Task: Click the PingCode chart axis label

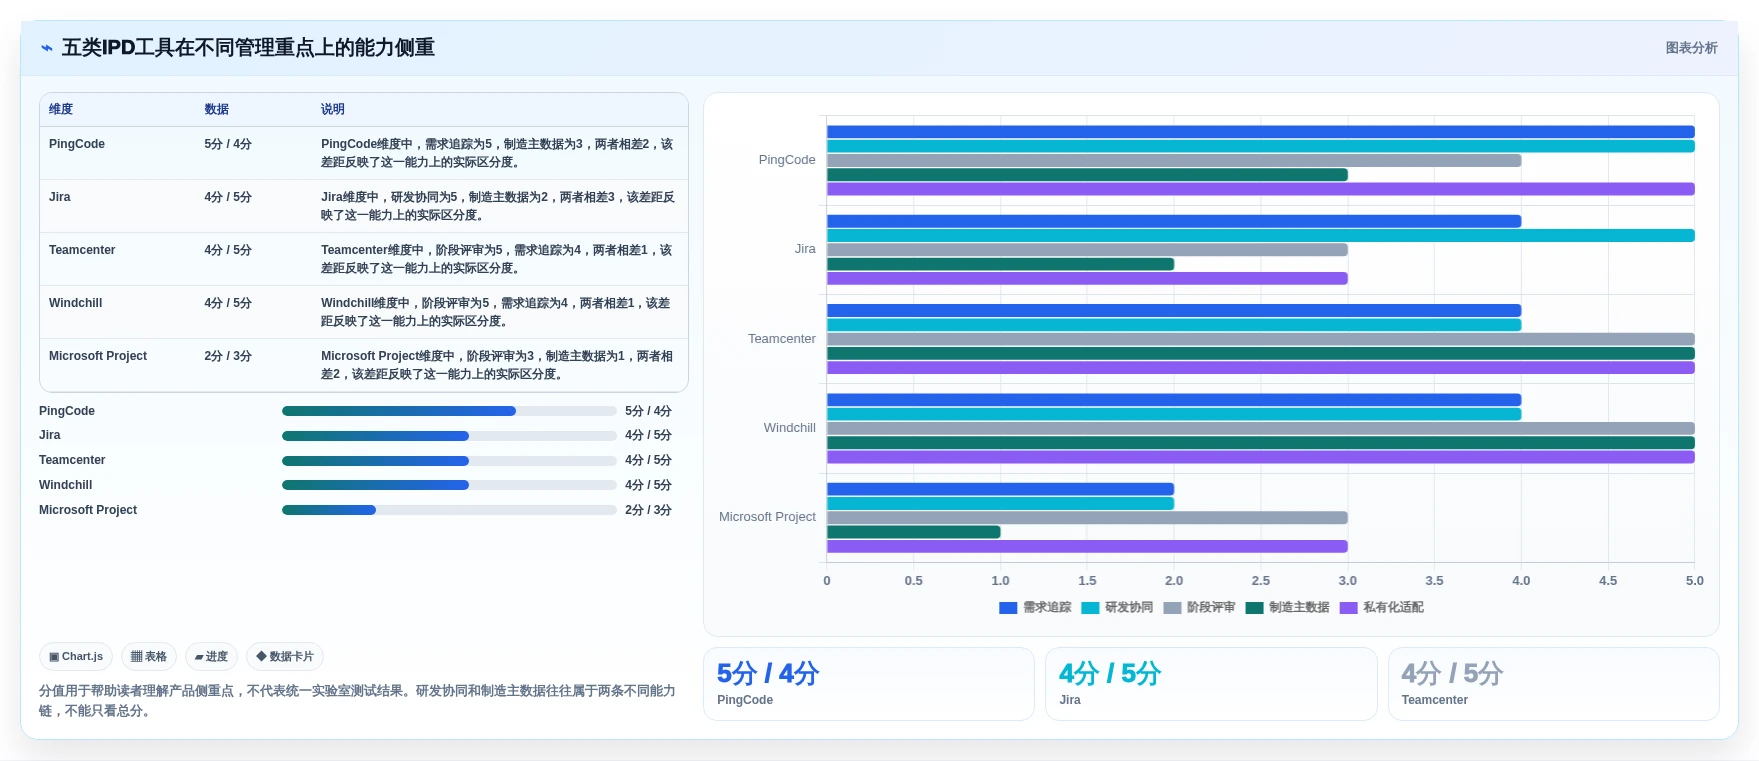Action: click(x=787, y=160)
